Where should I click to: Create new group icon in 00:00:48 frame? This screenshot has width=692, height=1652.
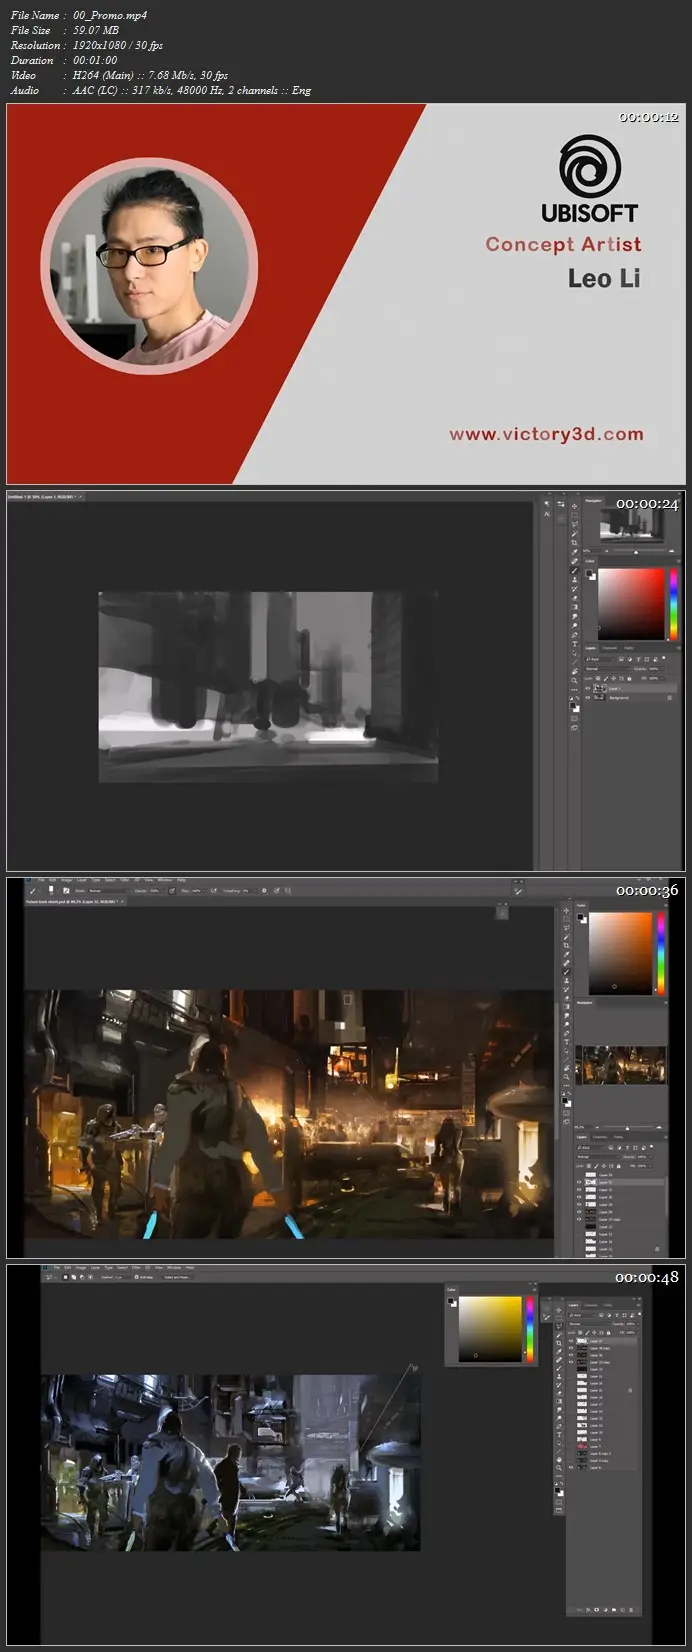click(614, 1610)
